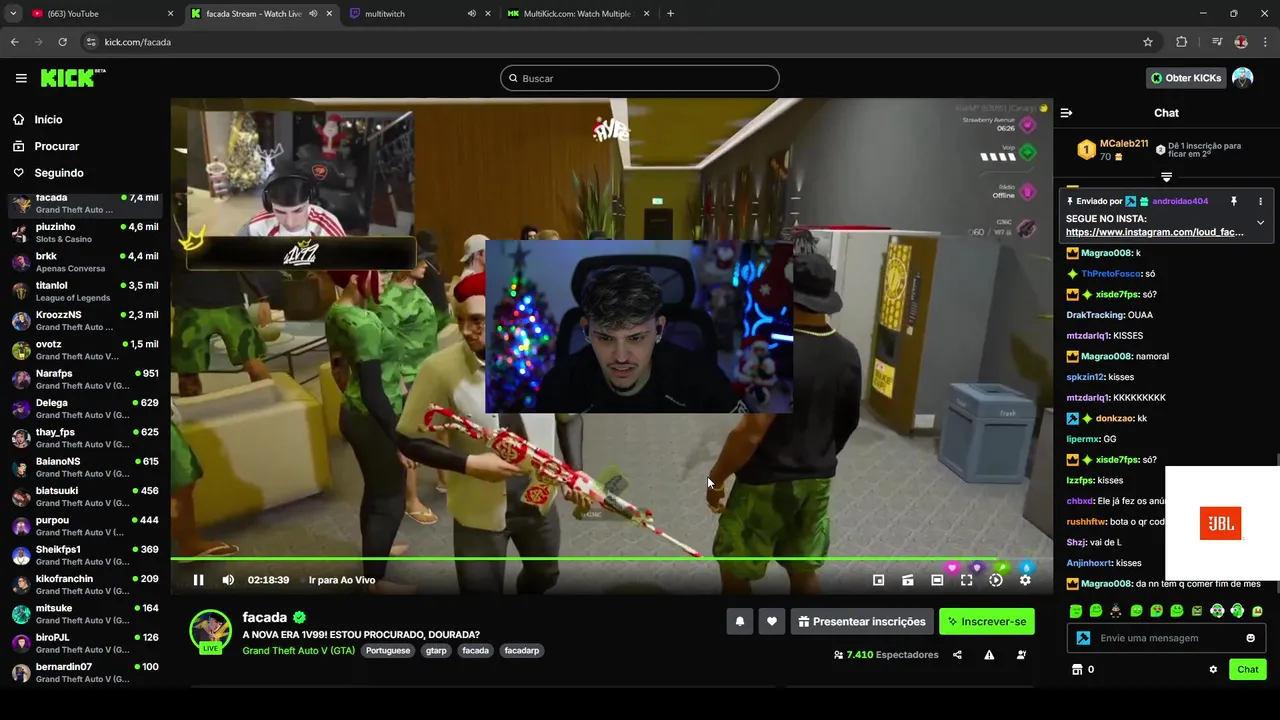Open the profile avatar menu
The width and height of the screenshot is (1280, 720).
(x=1242, y=78)
